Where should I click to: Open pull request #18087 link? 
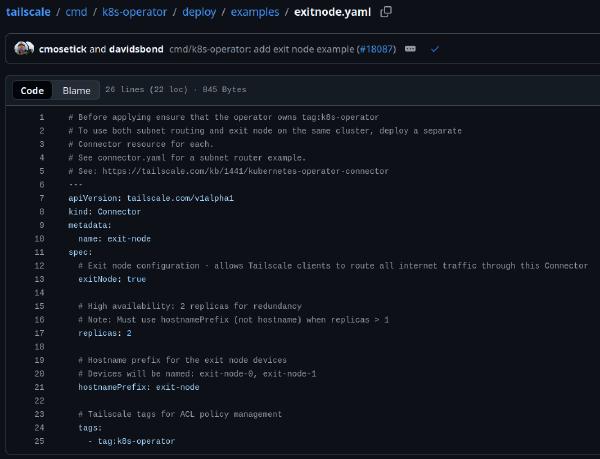point(377,49)
